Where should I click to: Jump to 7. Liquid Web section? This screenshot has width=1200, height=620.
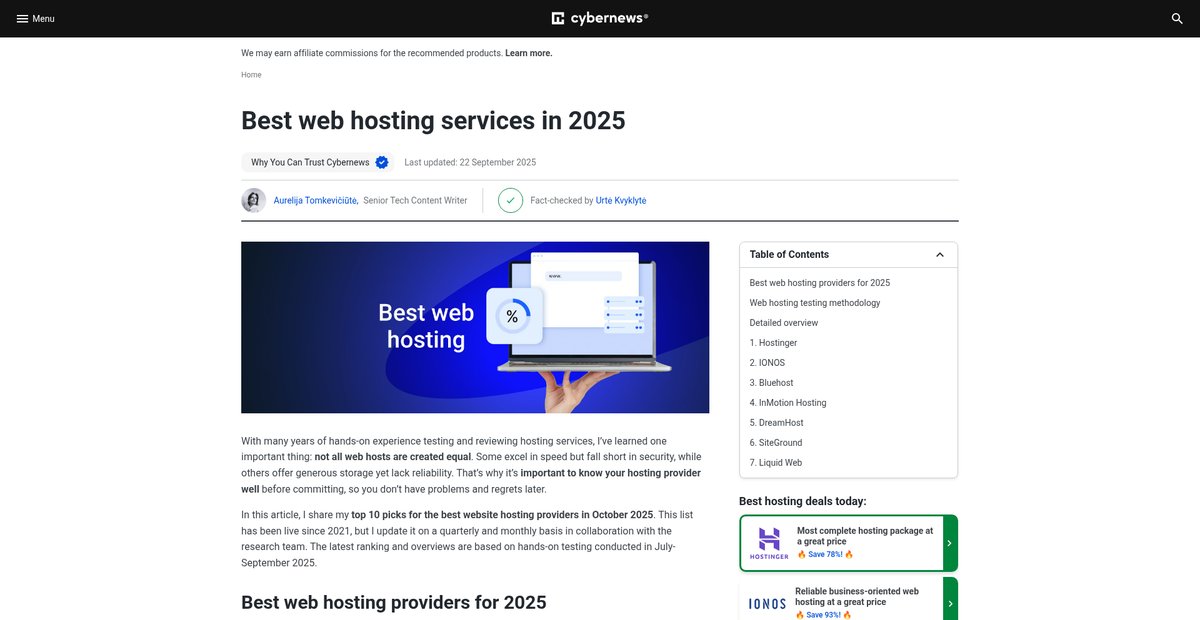776,463
